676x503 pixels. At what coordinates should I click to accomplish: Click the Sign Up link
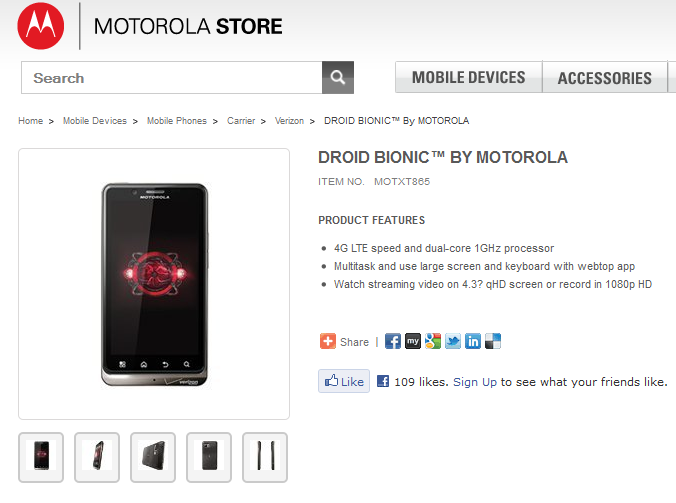click(x=475, y=382)
